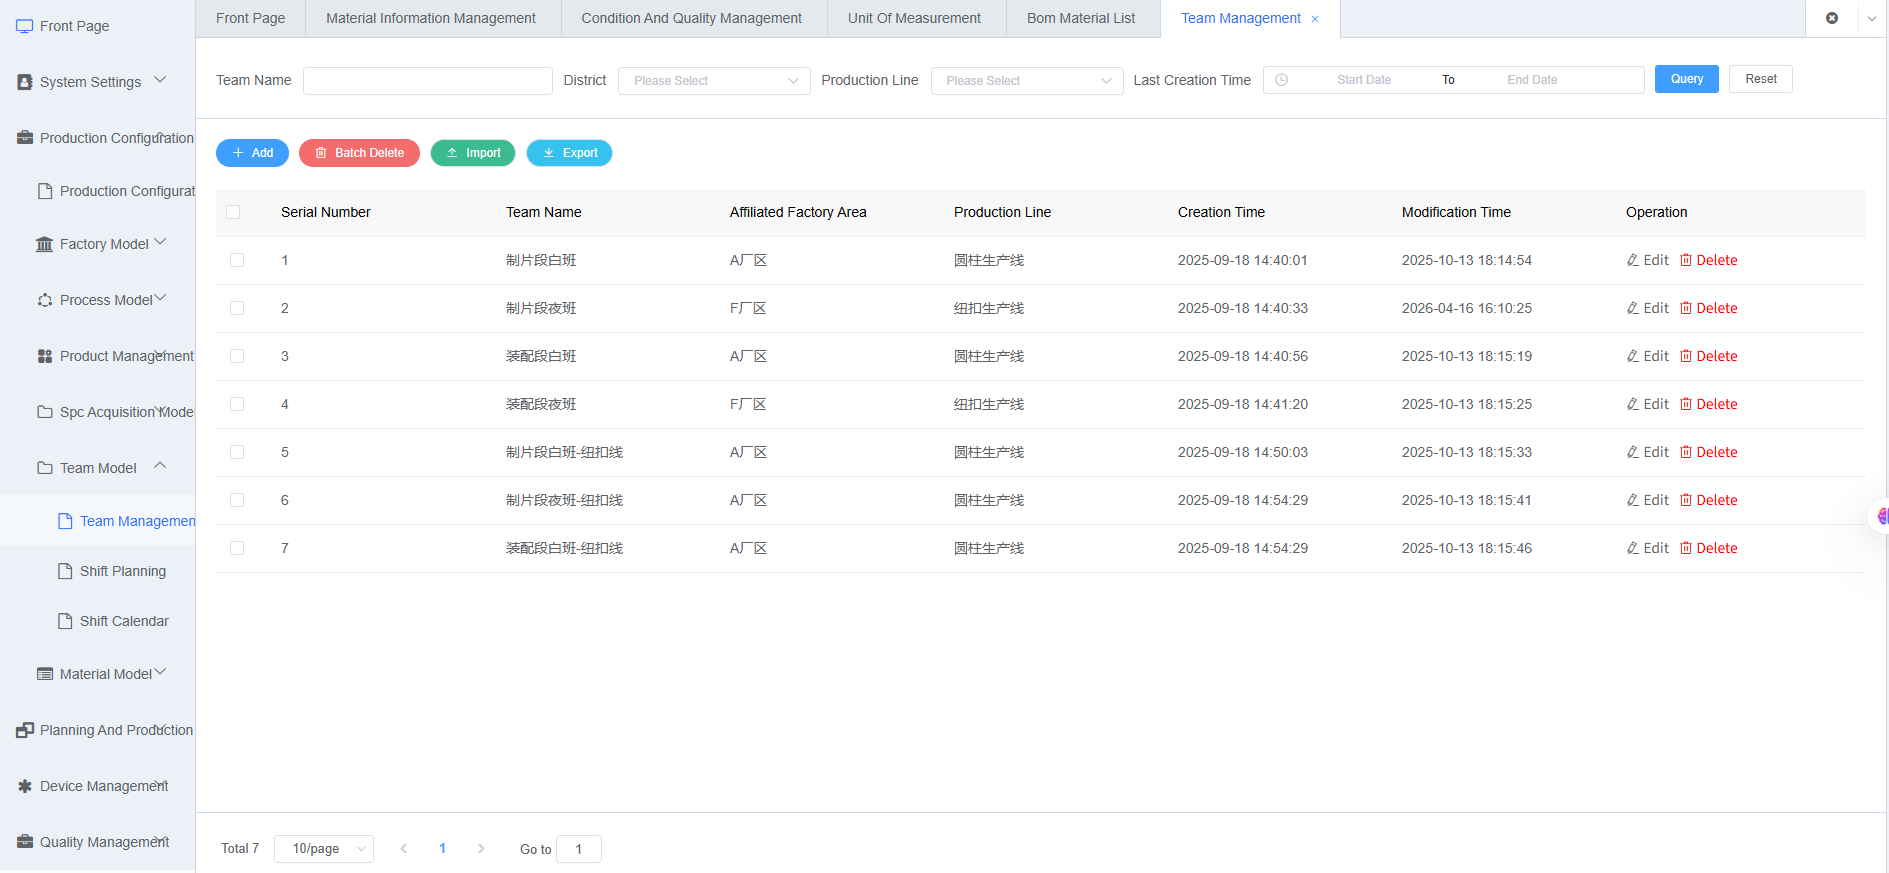Image resolution: width=1889 pixels, height=873 pixels.
Task: Expand the Process Model menu
Action: click(x=160, y=298)
